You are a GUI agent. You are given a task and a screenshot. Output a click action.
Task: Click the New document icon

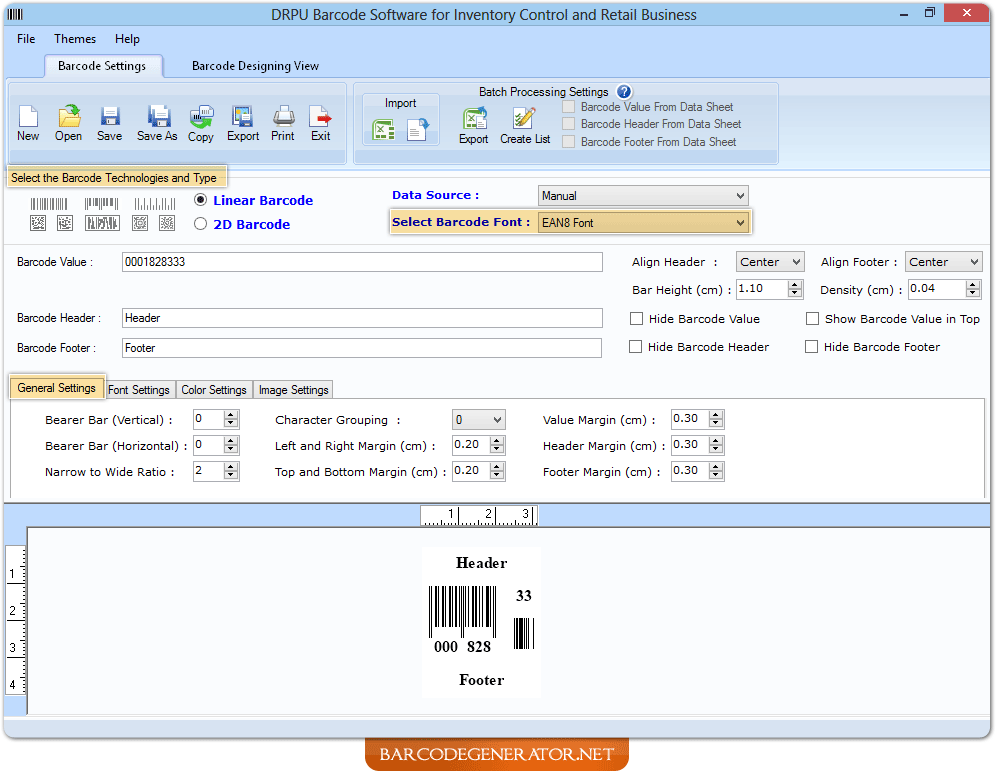[x=28, y=116]
